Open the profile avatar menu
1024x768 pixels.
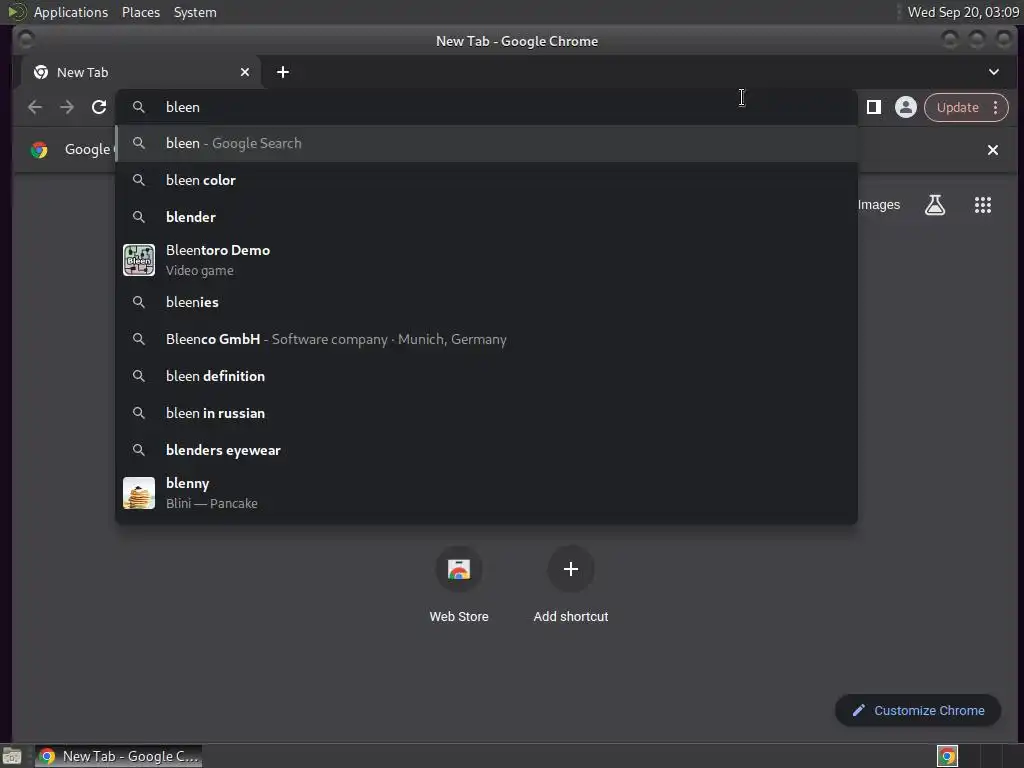click(905, 107)
